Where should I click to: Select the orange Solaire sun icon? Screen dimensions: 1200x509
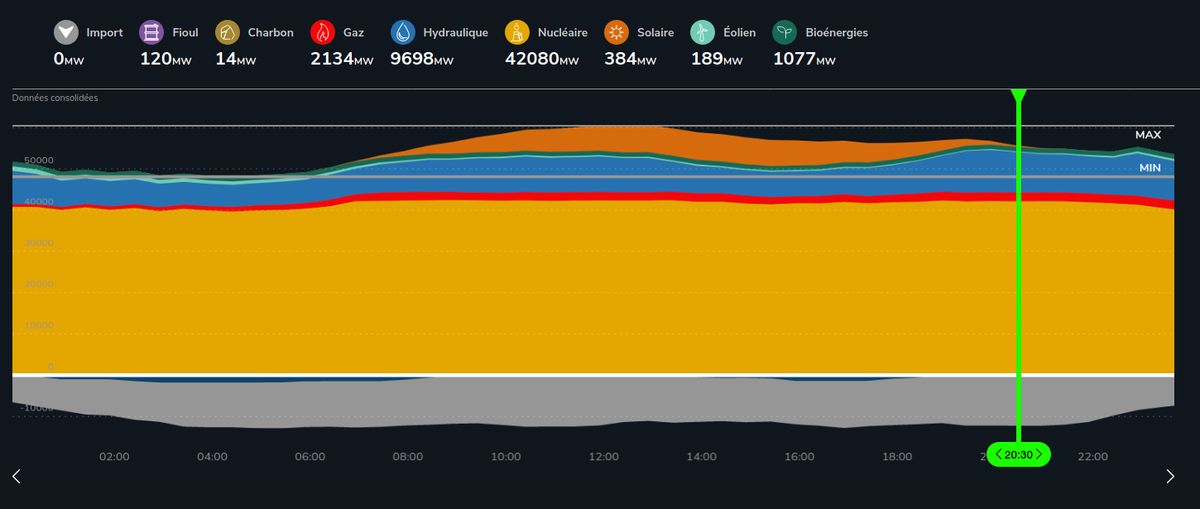[x=617, y=33]
